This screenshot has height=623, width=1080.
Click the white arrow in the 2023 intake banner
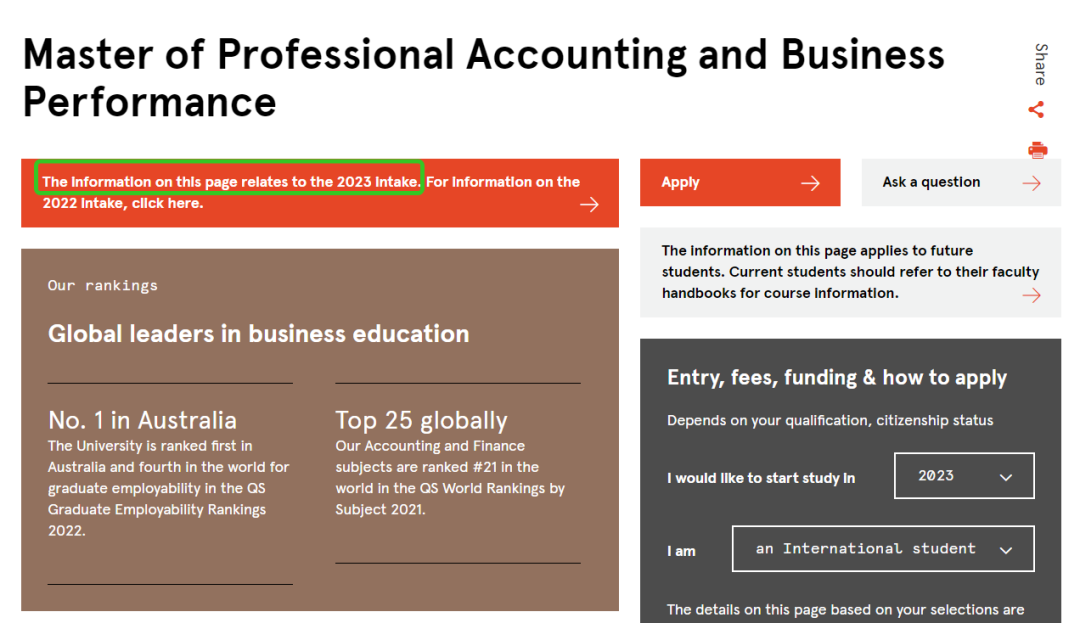coord(589,204)
